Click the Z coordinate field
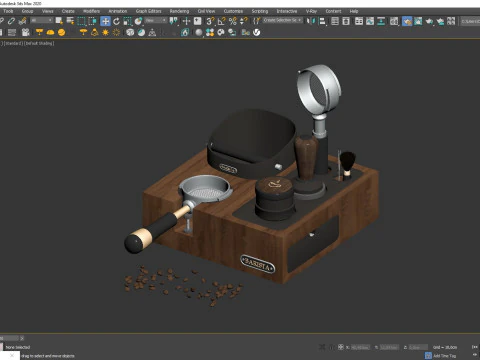 click(x=418, y=347)
